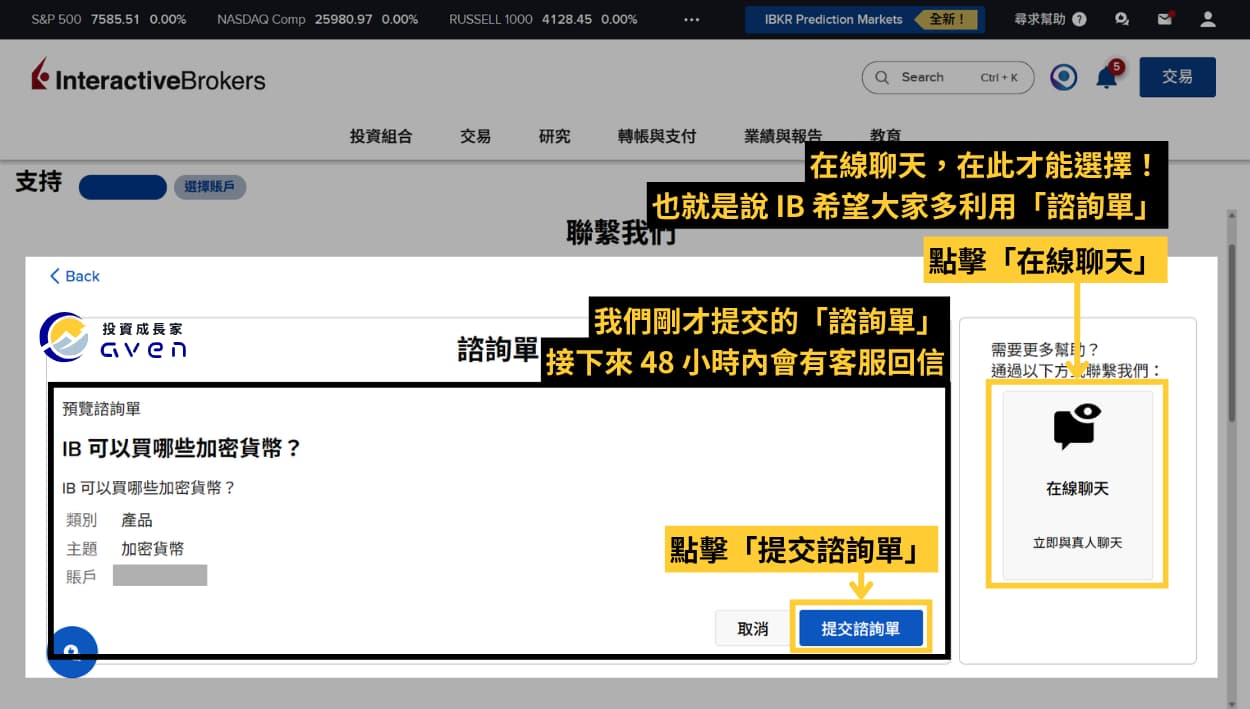The height and width of the screenshot is (709, 1250).
Task: Open the 投資組合 menu
Action: pos(380,136)
